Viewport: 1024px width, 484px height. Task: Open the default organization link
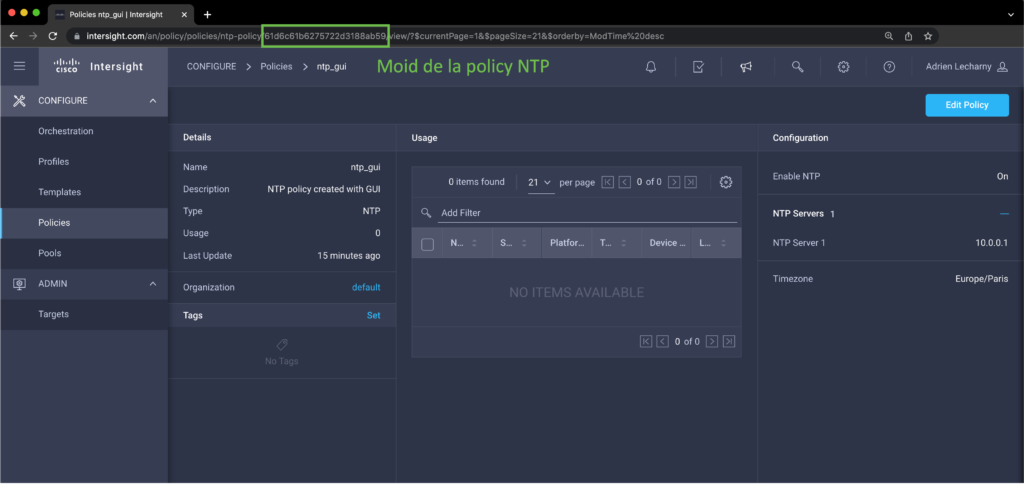click(366, 287)
